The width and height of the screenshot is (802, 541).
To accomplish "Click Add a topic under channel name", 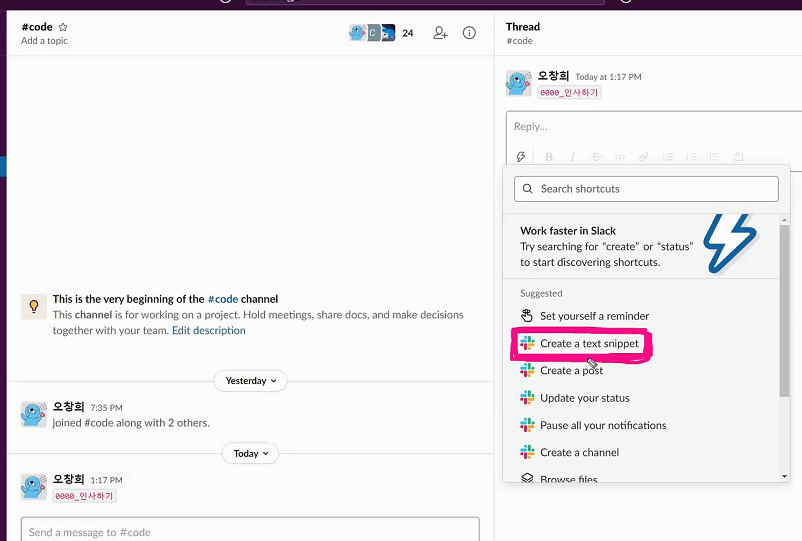I will pos(44,41).
